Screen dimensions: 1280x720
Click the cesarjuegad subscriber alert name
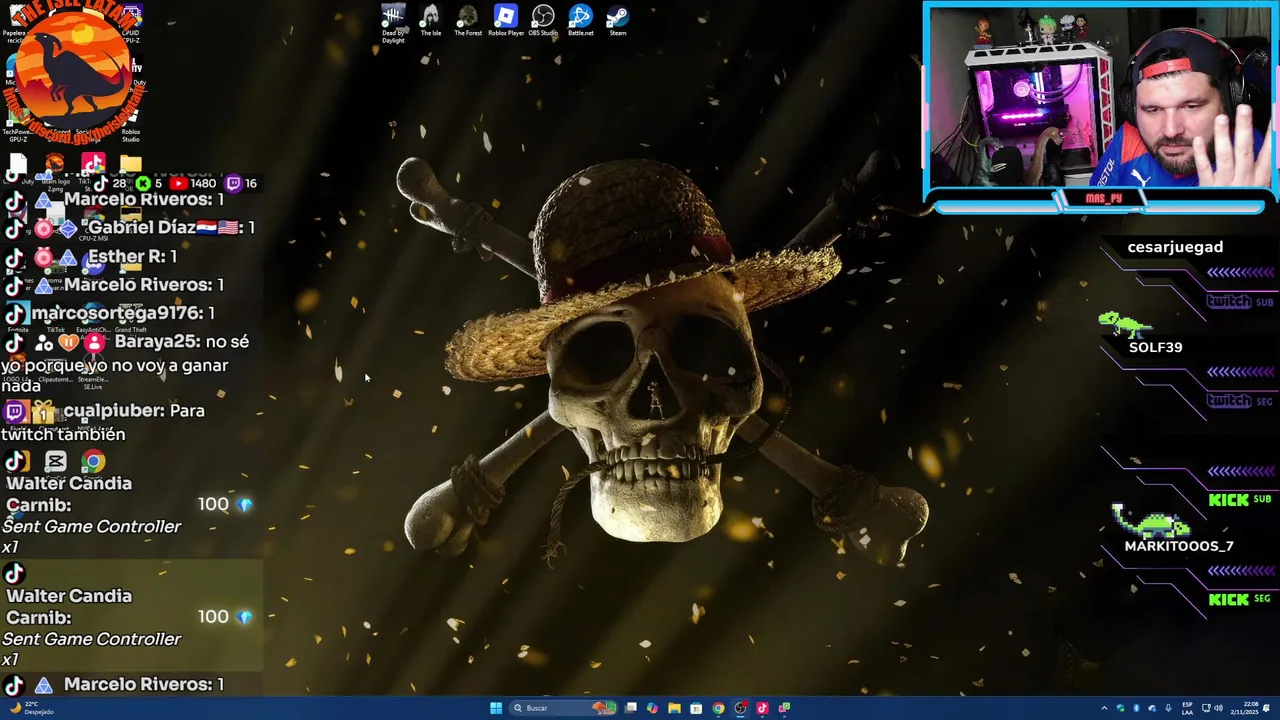point(1175,247)
